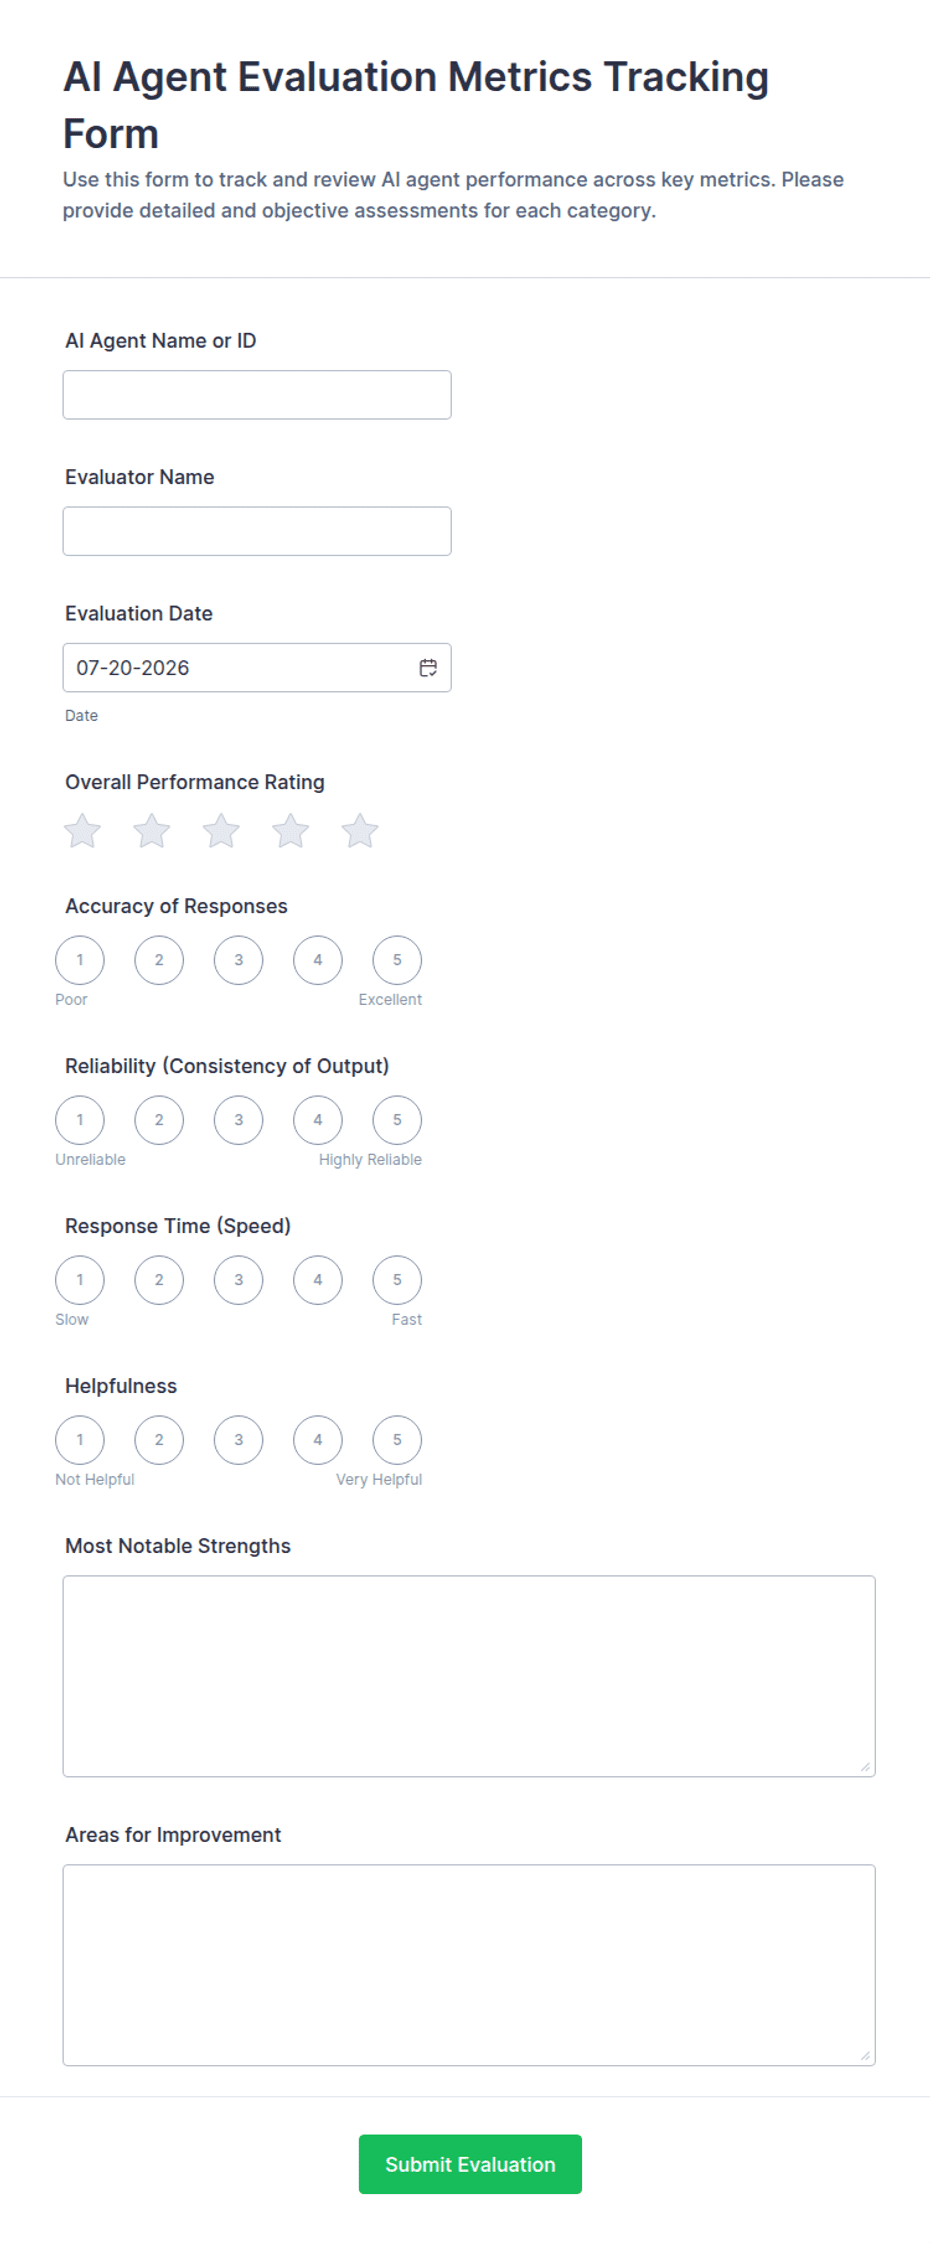Click resize handle of Areas for Improvement box
The image size is (930, 2243).
pyautogui.click(x=865, y=2056)
